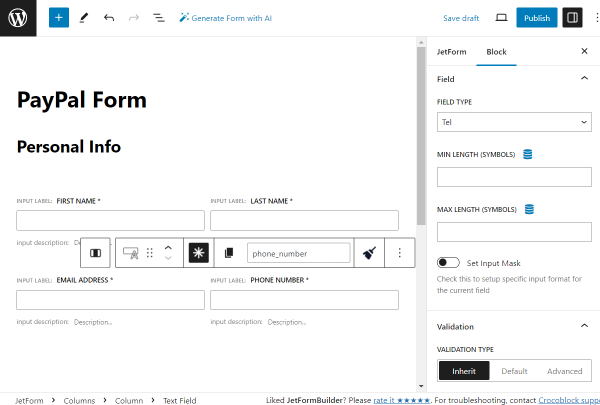Switch to the Block tab

pyautogui.click(x=496, y=52)
